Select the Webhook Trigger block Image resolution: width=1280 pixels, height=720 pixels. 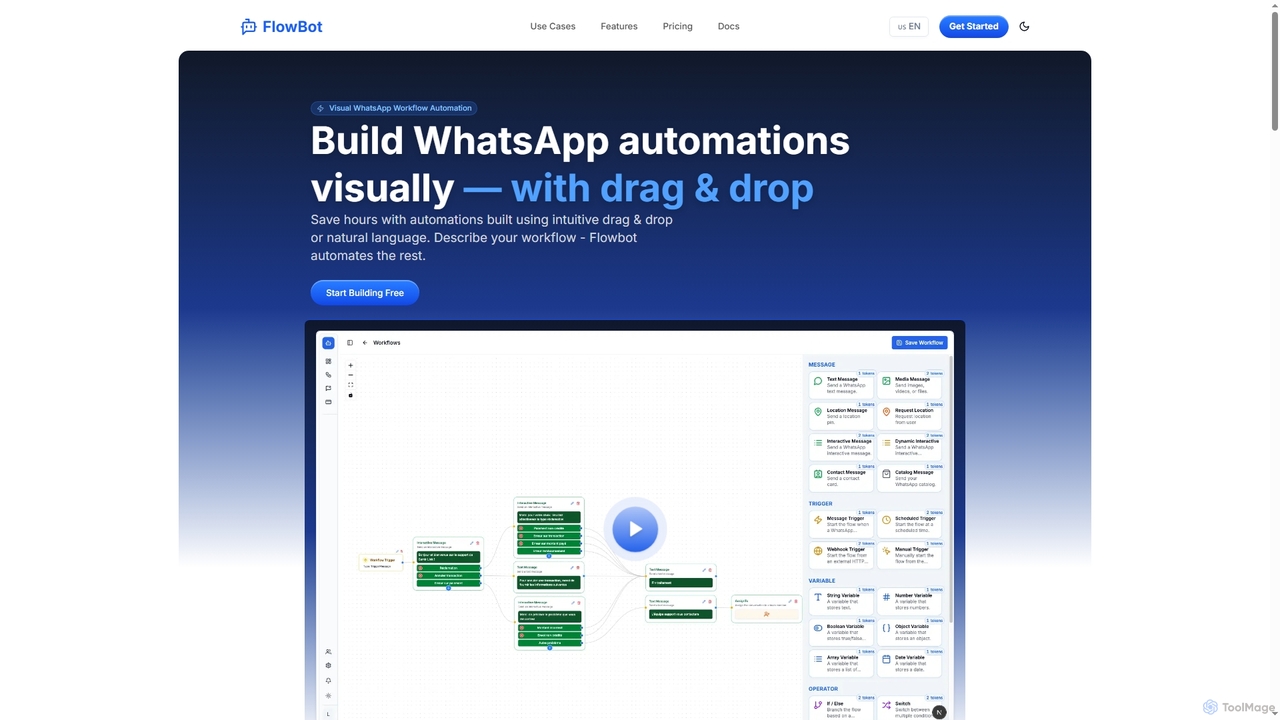pyautogui.click(x=842, y=555)
